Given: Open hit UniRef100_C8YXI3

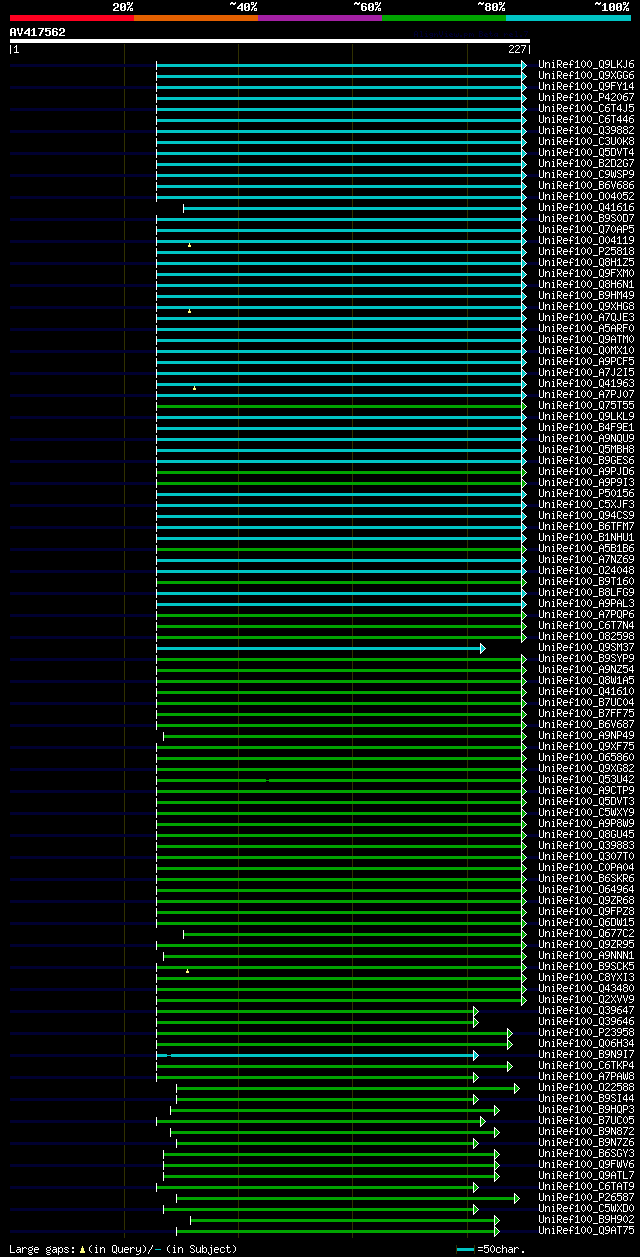Looking at the screenshot, I should coord(586,978).
